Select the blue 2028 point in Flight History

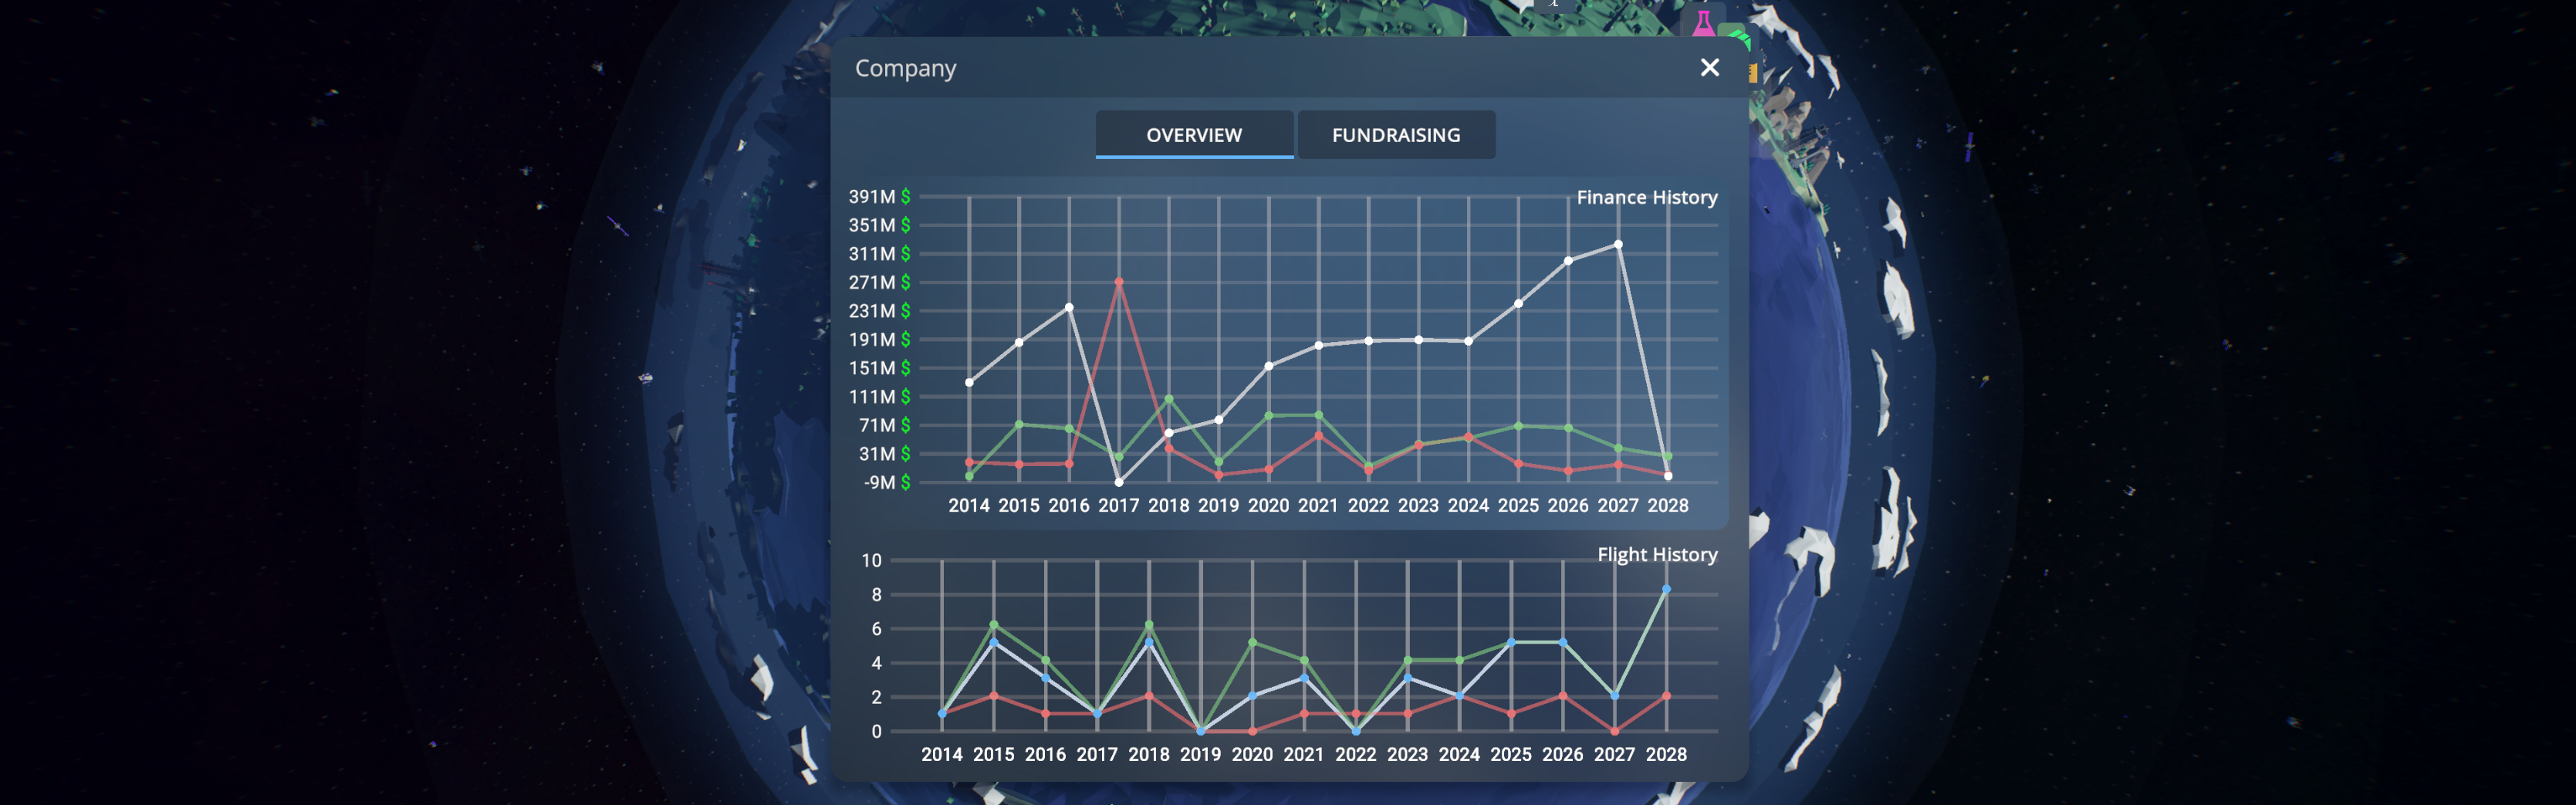pos(1665,589)
